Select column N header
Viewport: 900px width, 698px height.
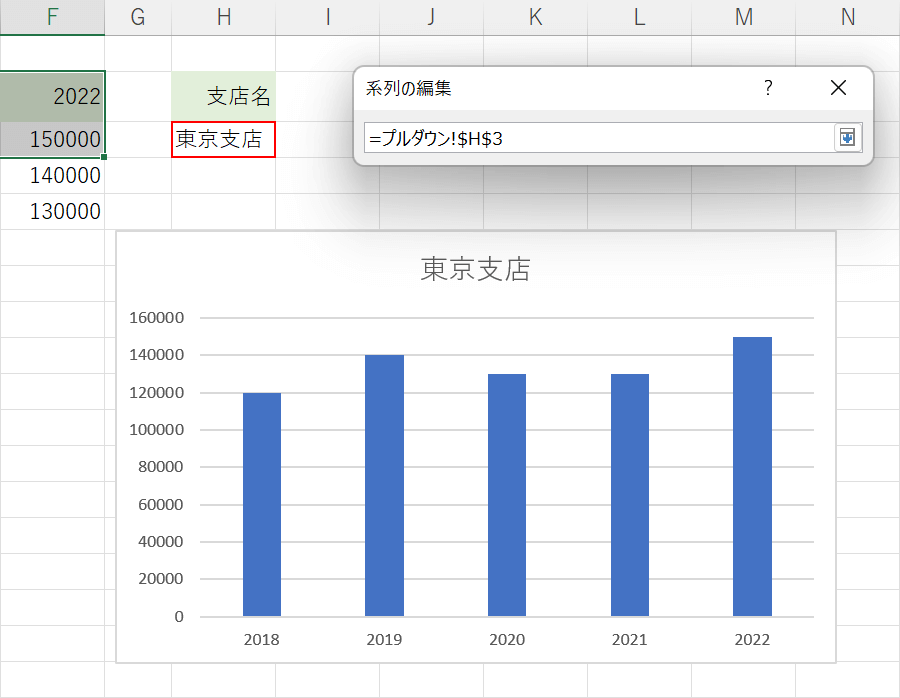[x=848, y=17]
